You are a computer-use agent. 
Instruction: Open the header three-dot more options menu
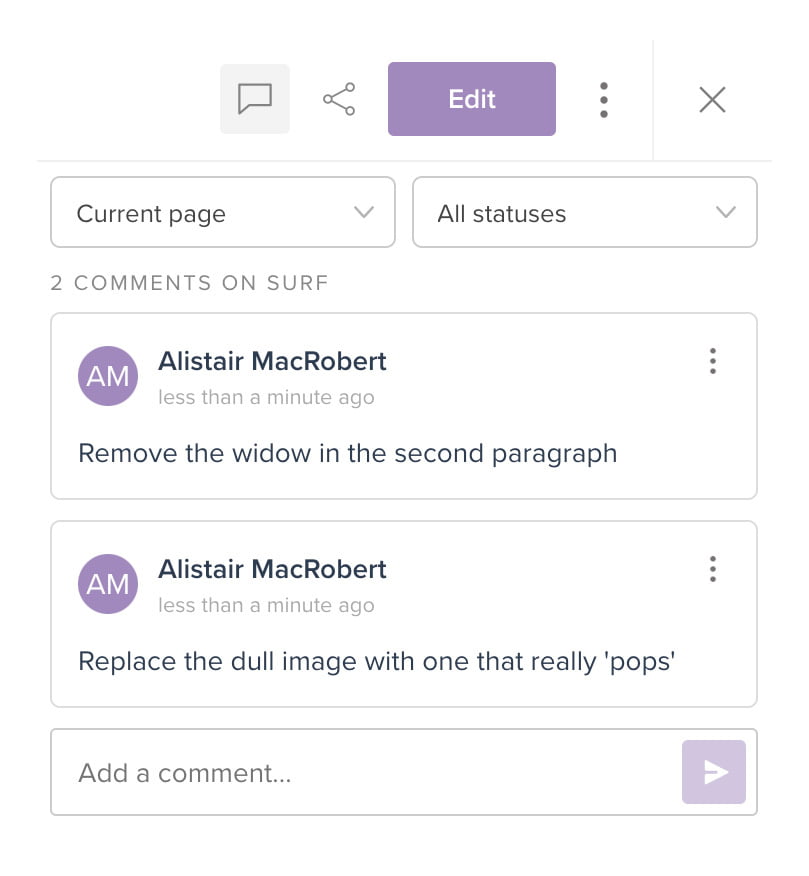[603, 99]
